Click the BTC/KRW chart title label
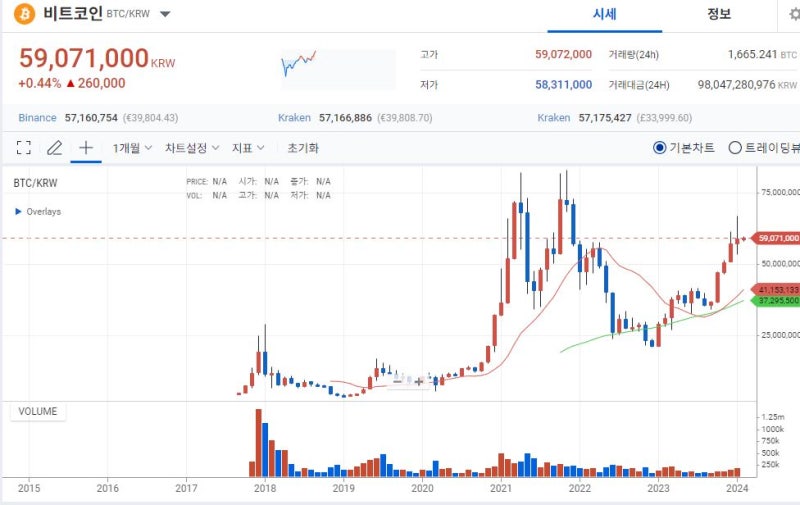This screenshot has height=505, width=800. pos(35,183)
